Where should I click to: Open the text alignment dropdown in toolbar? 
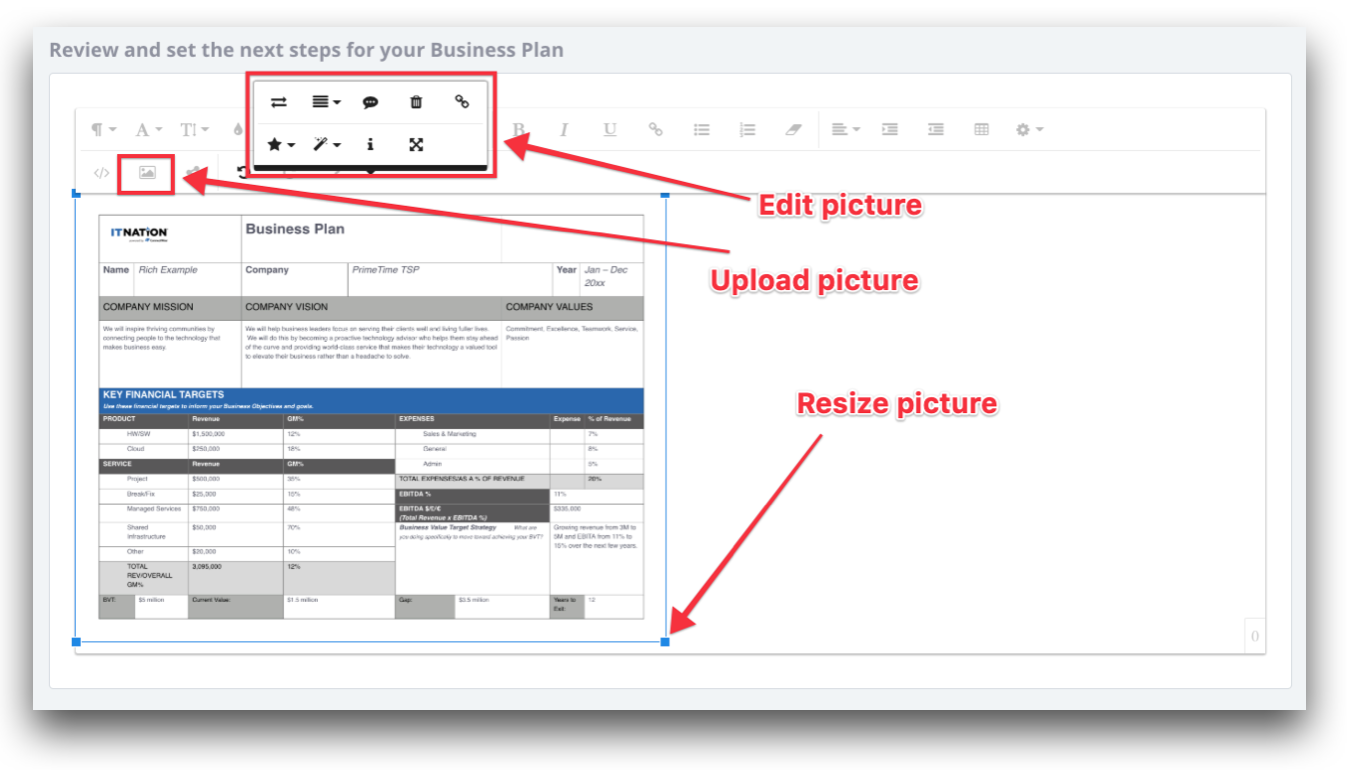pos(846,130)
